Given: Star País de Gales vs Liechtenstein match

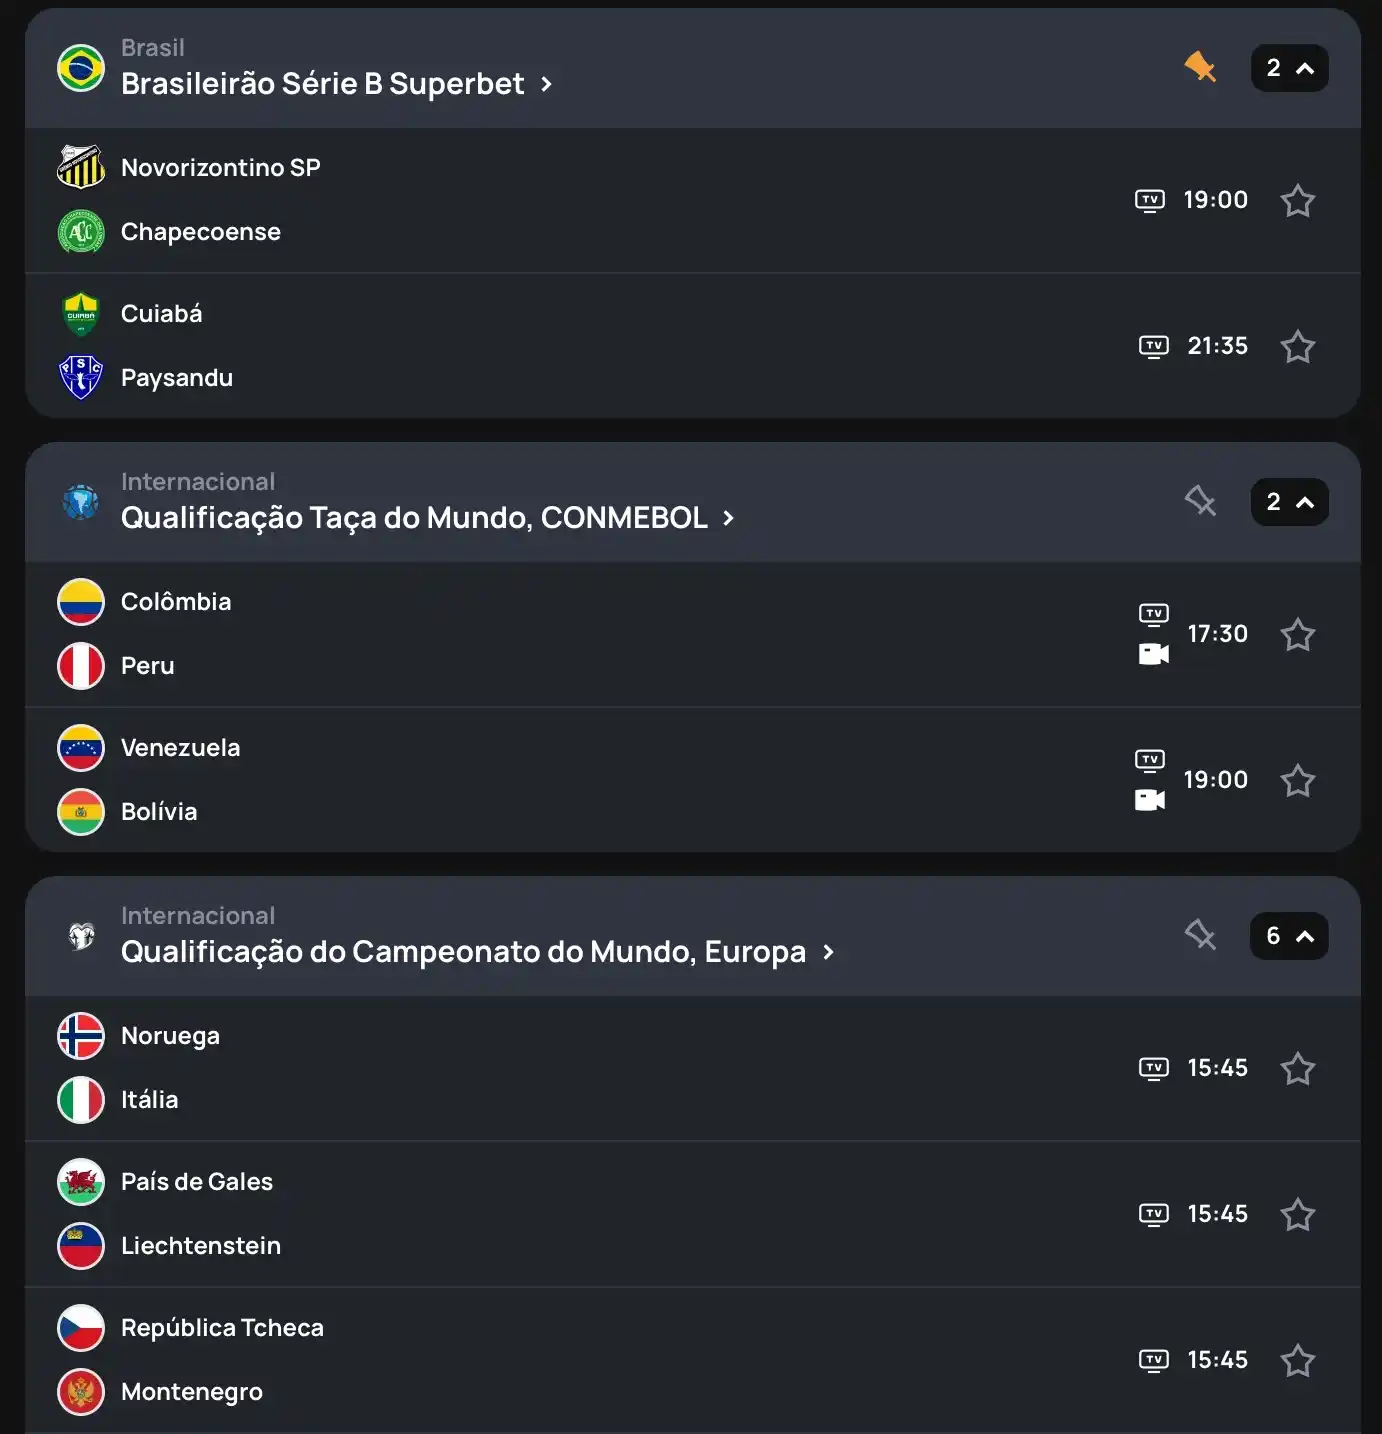Looking at the screenshot, I should pos(1298,1214).
